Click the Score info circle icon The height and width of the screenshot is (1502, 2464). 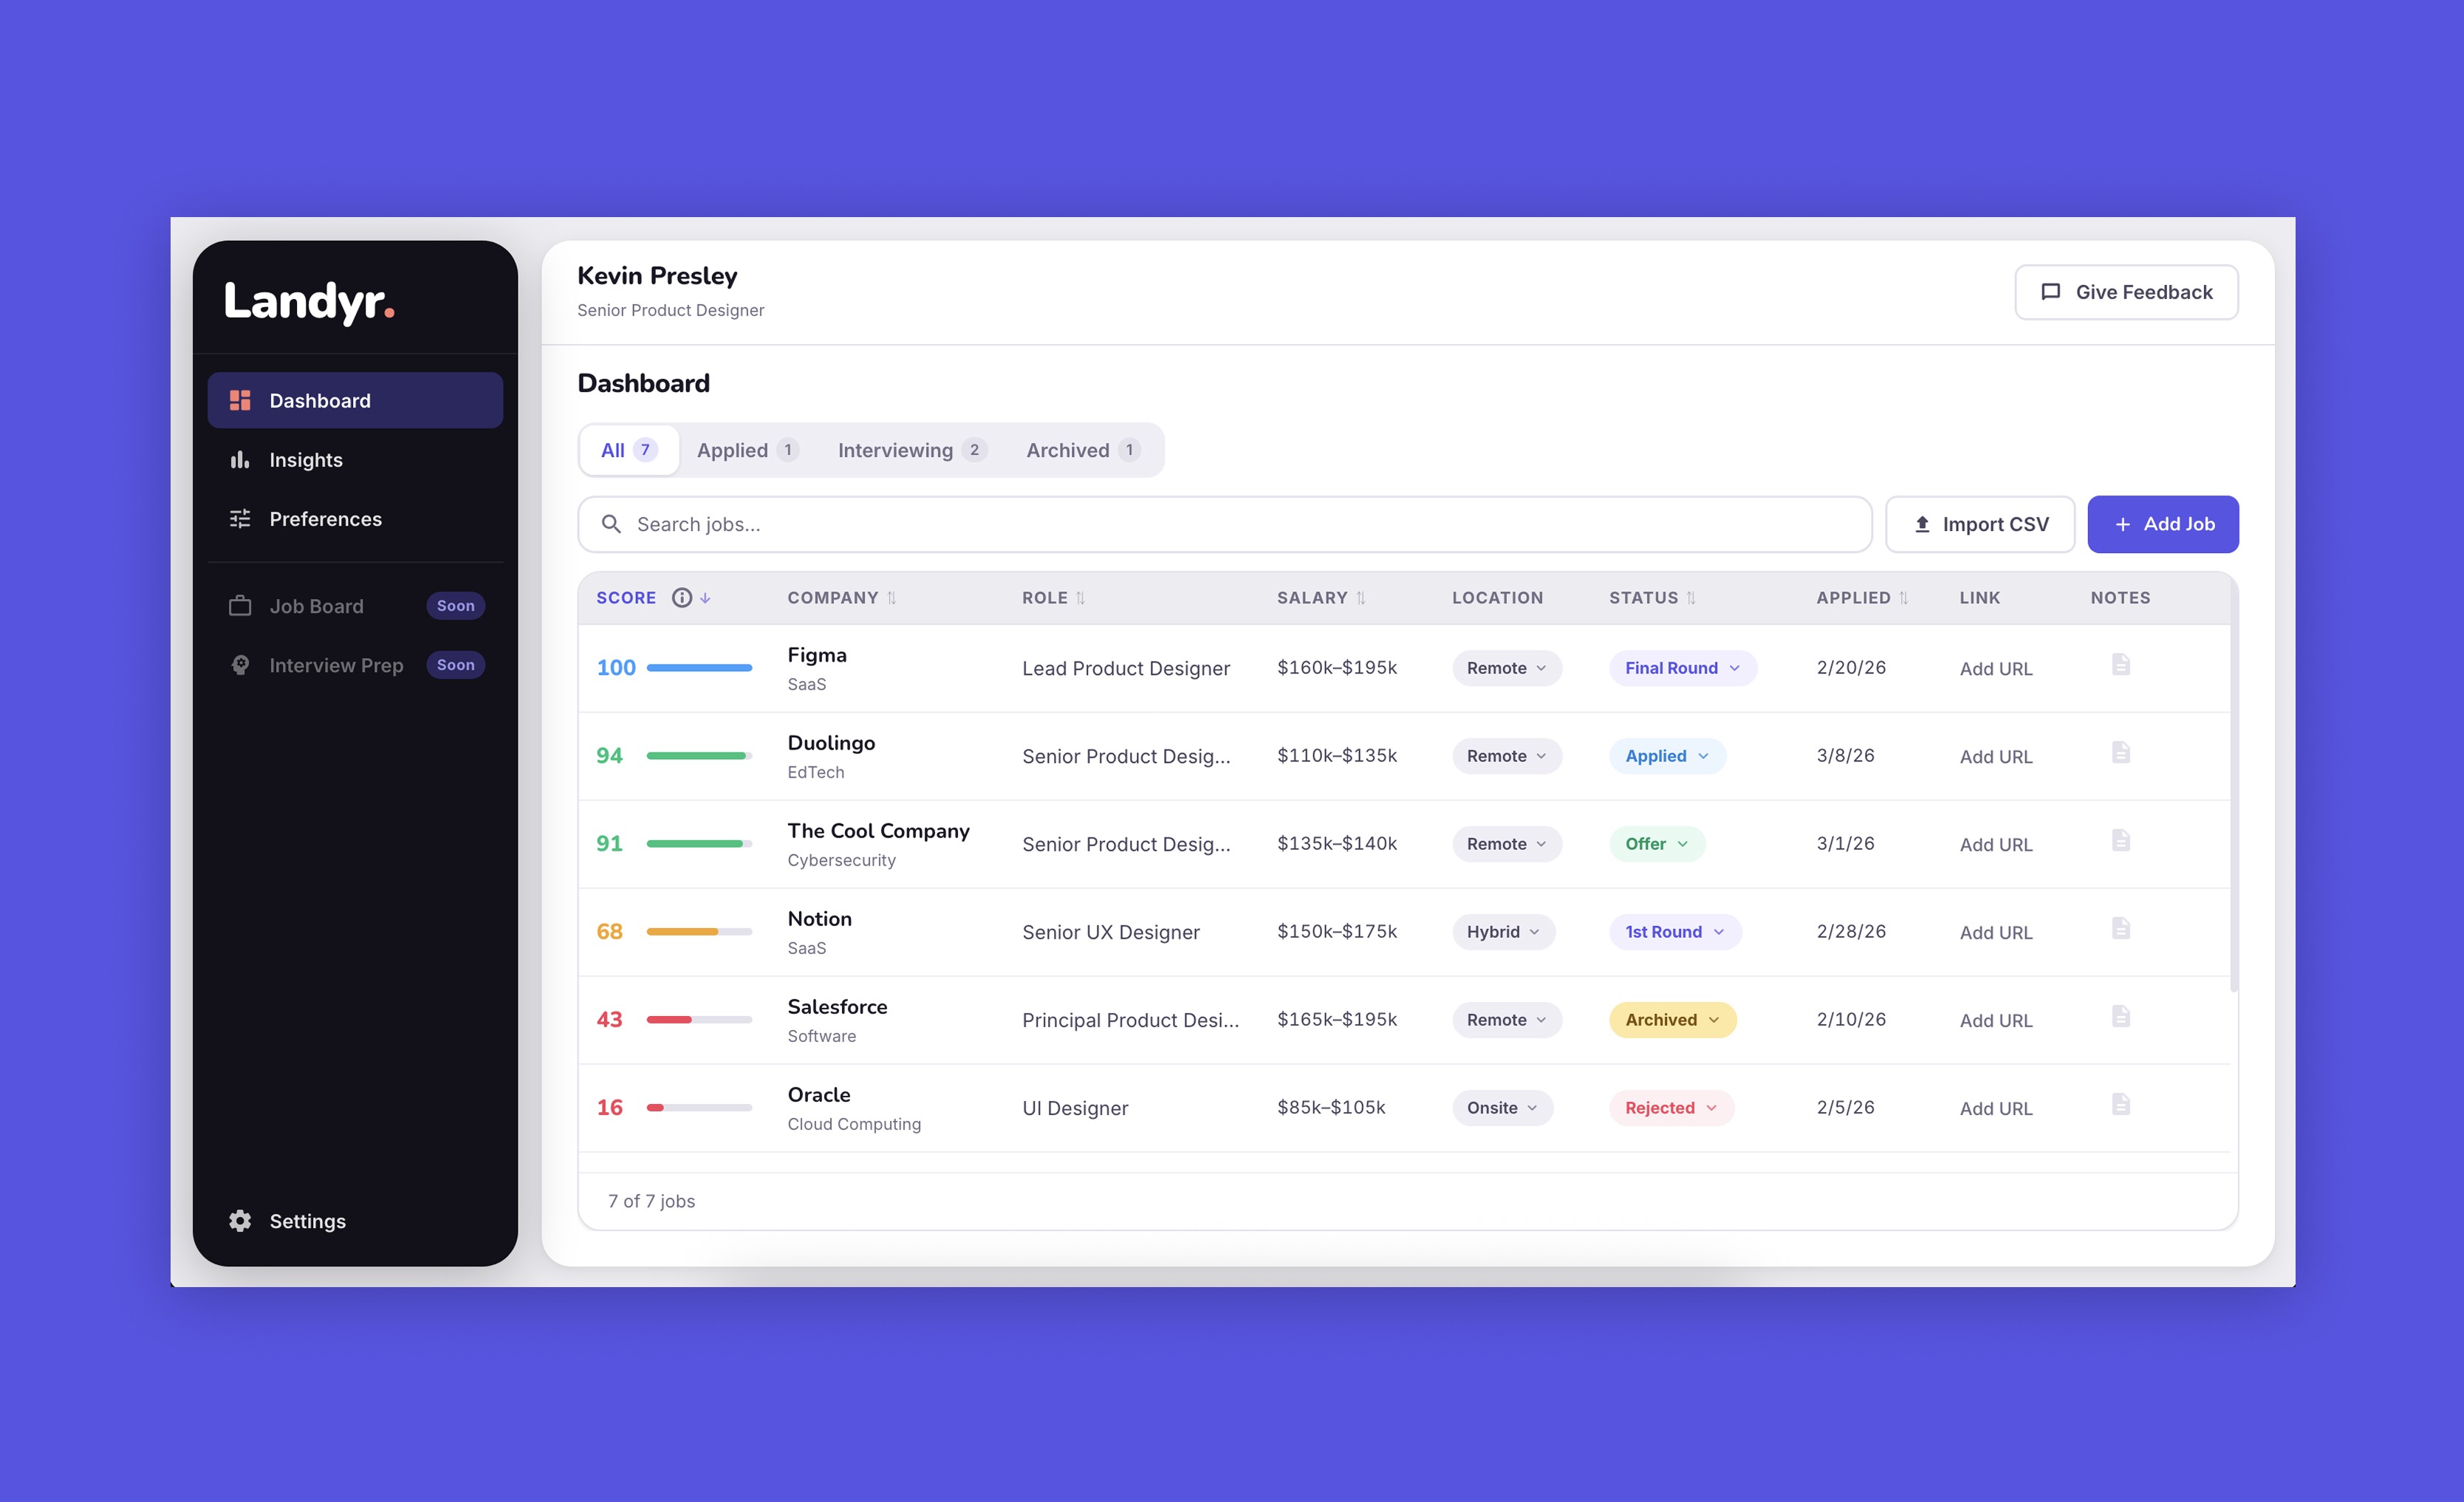[x=682, y=598]
